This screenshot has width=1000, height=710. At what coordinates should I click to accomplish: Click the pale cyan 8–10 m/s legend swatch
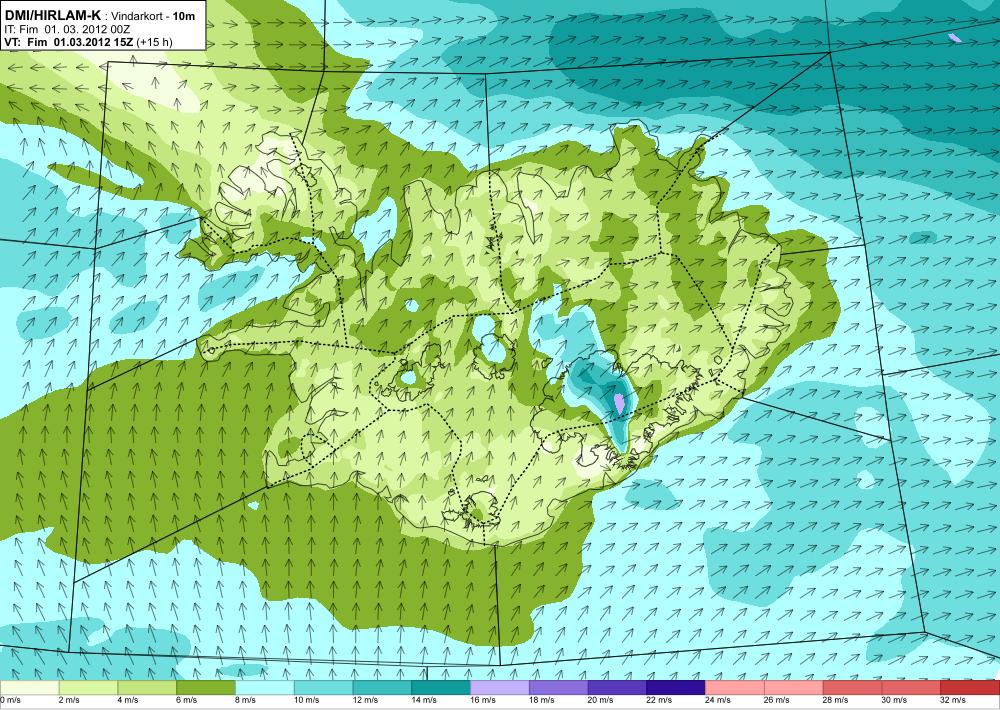(265, 688)
